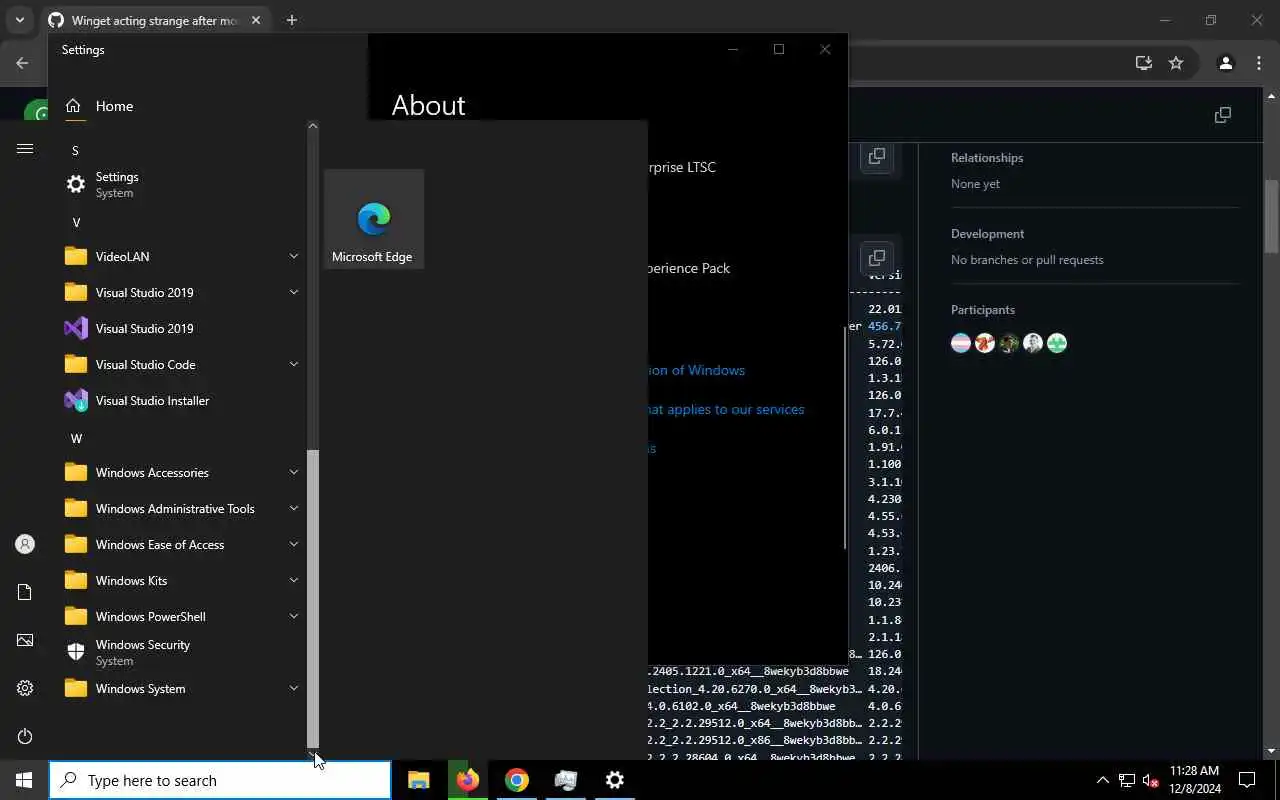Click taskbar clock showing 11:28 AM
This screenshot has width=1280, height=800.
pyautogui.click(x=1195, y=780)
